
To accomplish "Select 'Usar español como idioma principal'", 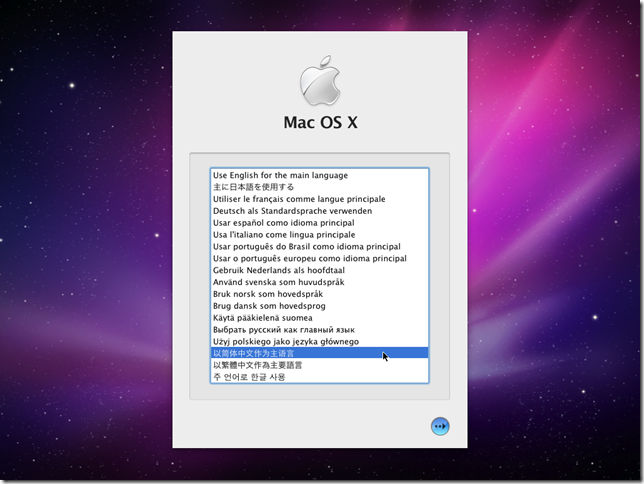I will 320,223.
